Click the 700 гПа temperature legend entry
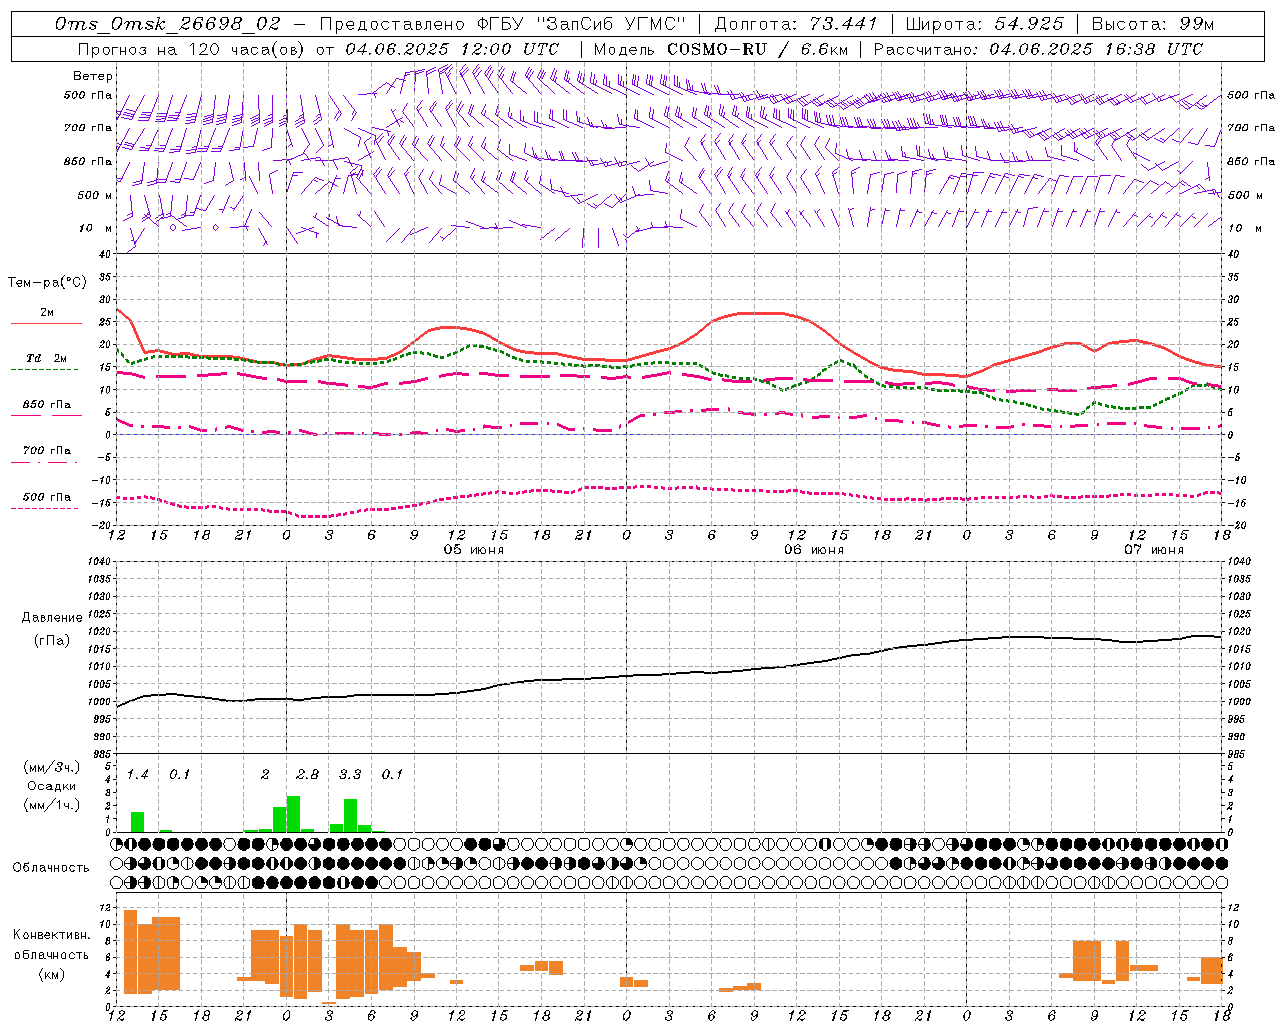This screenshot has width=1280, height=1024. tap(47, 451)
